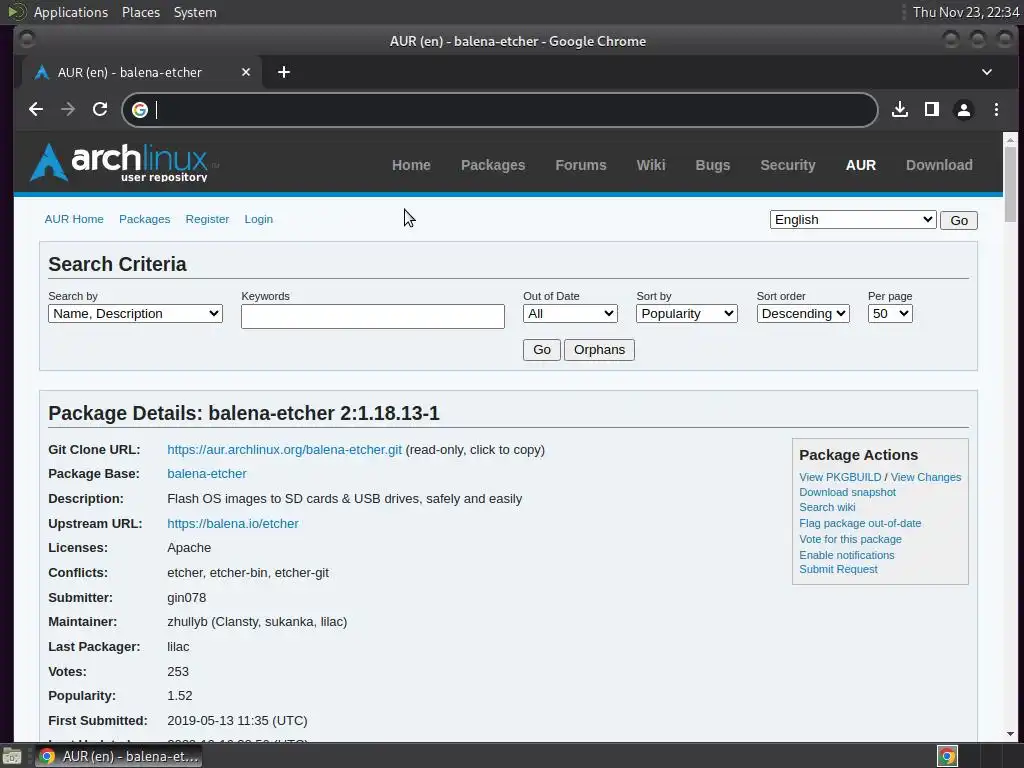Expand the Sort by Popularity dropdown

click(x=686, y=313)
